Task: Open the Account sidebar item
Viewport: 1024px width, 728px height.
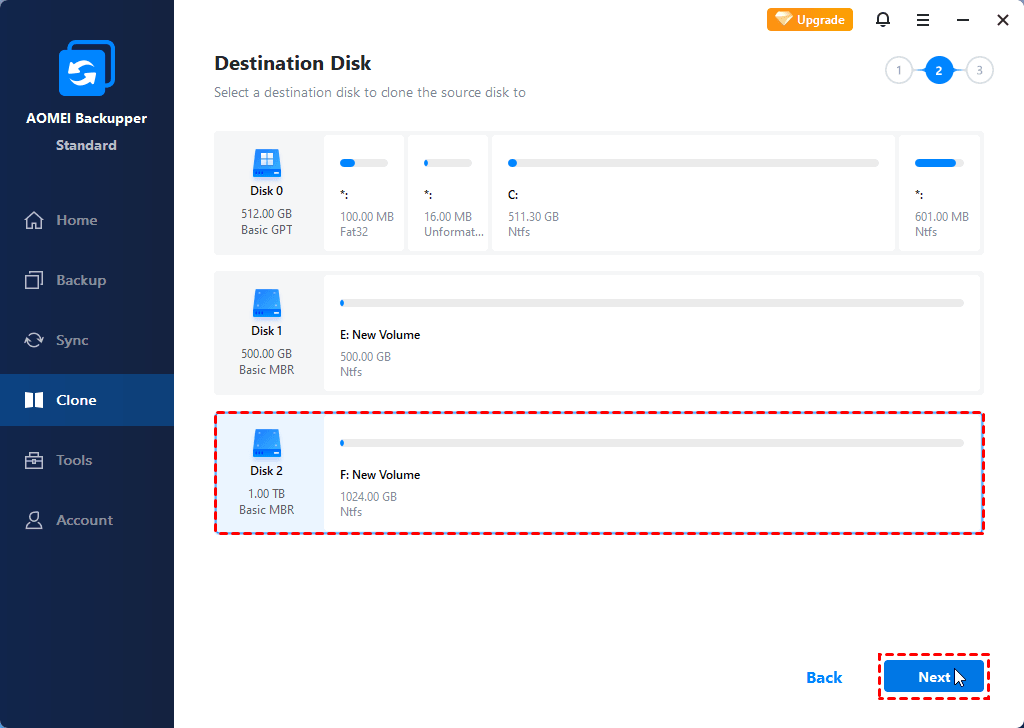Action: point(84,521)
